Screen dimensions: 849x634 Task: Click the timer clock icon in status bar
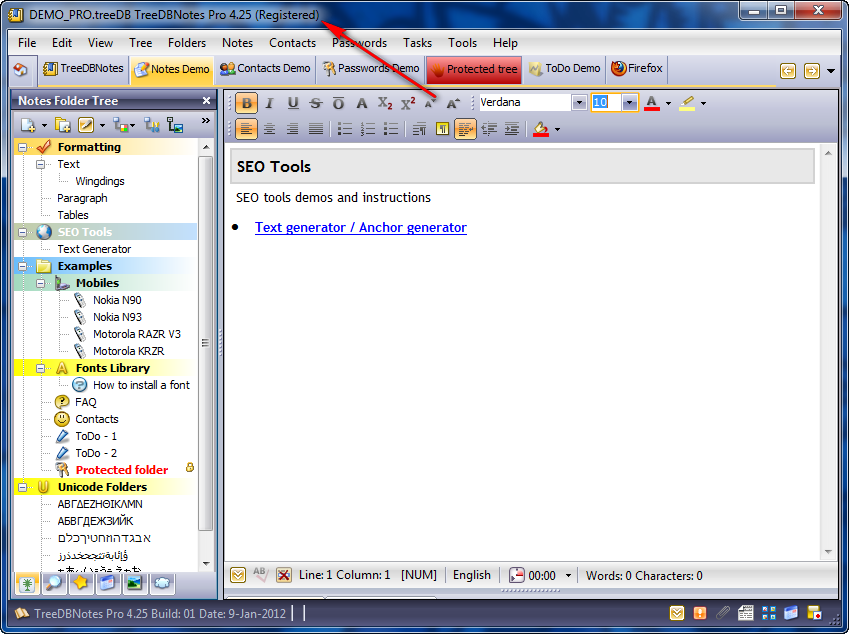point(517,575)
